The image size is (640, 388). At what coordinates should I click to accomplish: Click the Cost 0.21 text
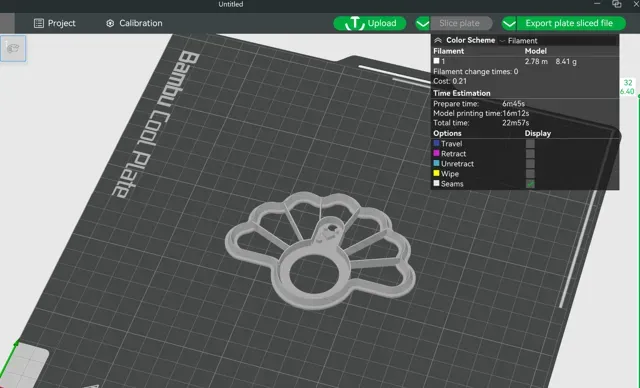[x=450, y=81]
